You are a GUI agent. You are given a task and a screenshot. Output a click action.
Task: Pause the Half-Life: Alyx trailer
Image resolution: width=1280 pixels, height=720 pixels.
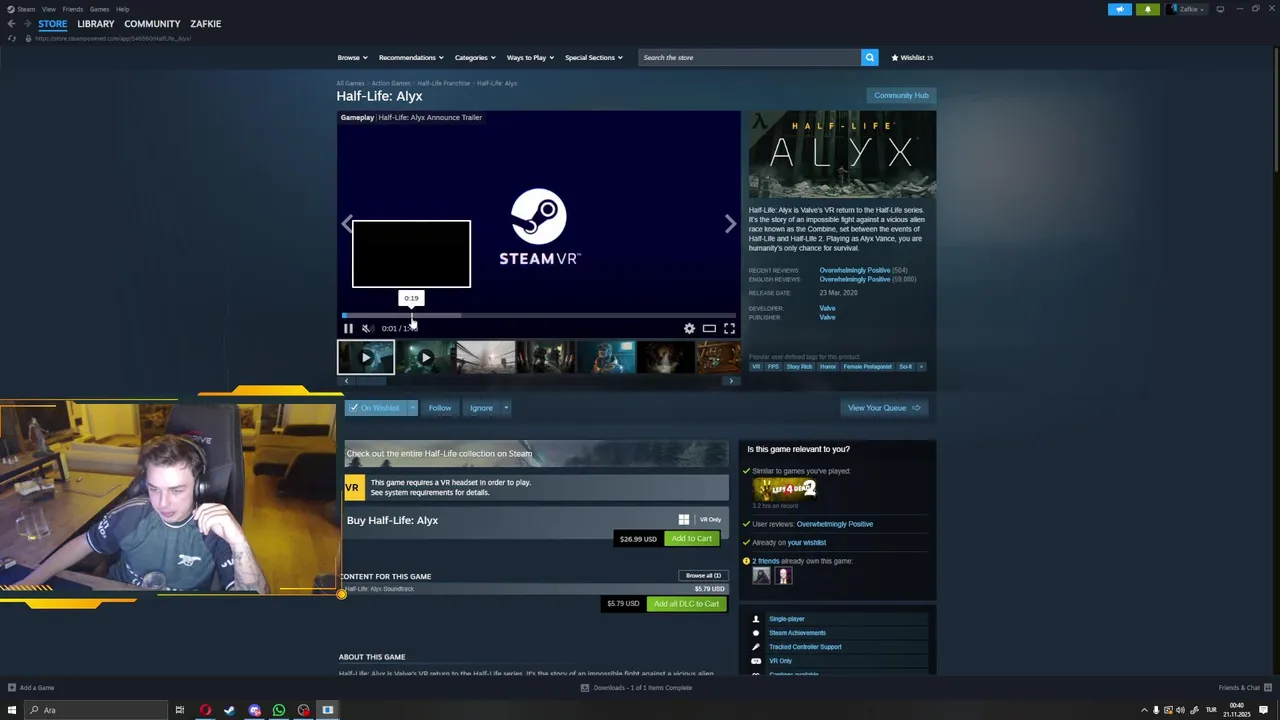tap(348, 328)
